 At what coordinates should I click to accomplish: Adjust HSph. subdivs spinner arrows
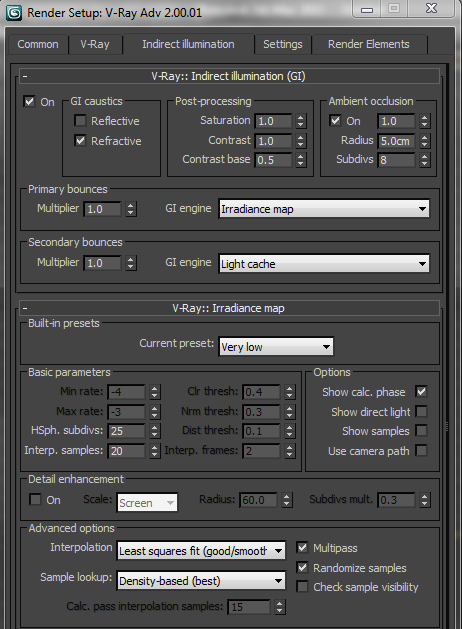(x=155, y=431)
